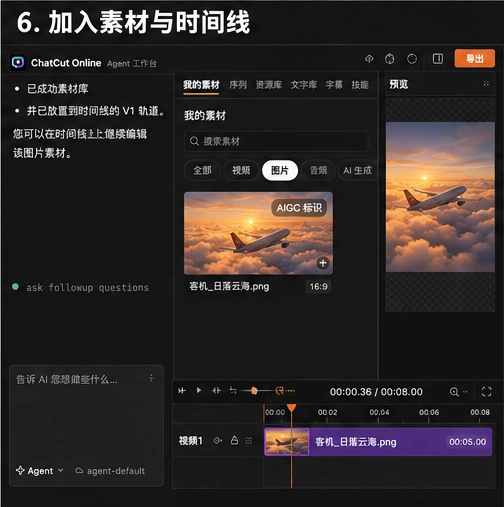504x507 pixels.
Task: Click the clip thumbnail on 视频1 track
Action: [287, 442]
